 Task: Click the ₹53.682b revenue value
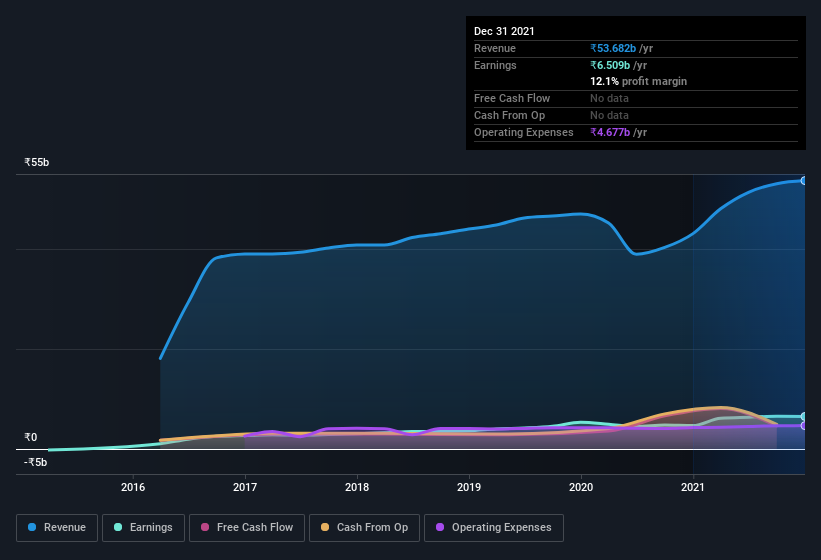(613, 48)
